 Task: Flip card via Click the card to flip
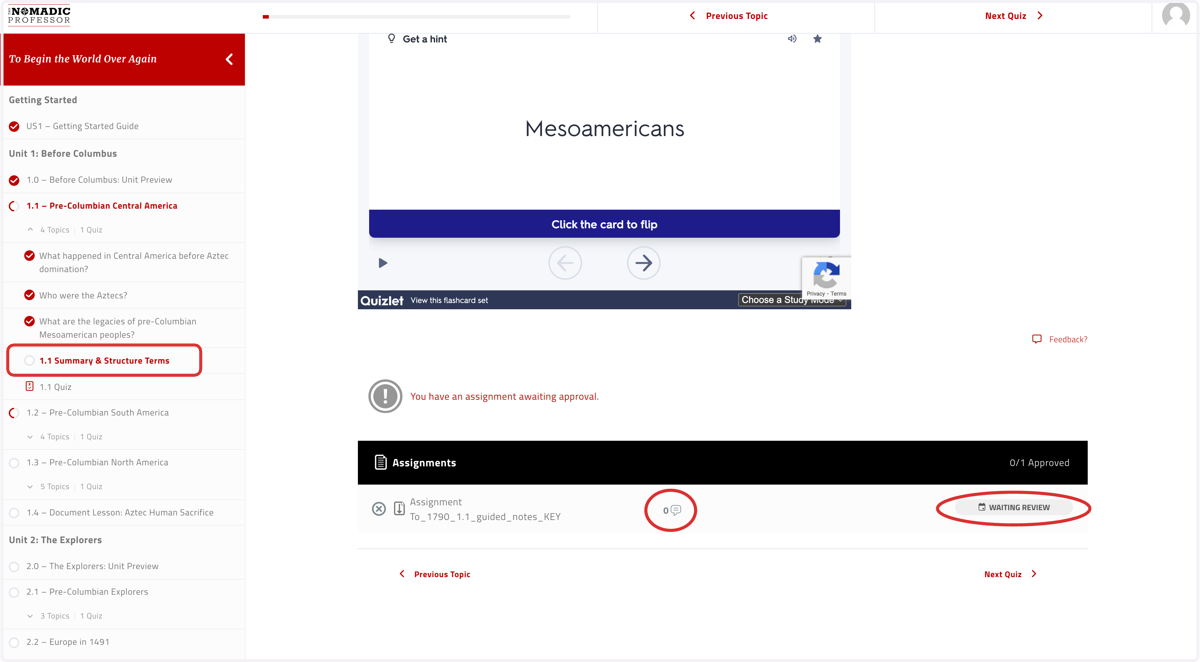[604, 224]
